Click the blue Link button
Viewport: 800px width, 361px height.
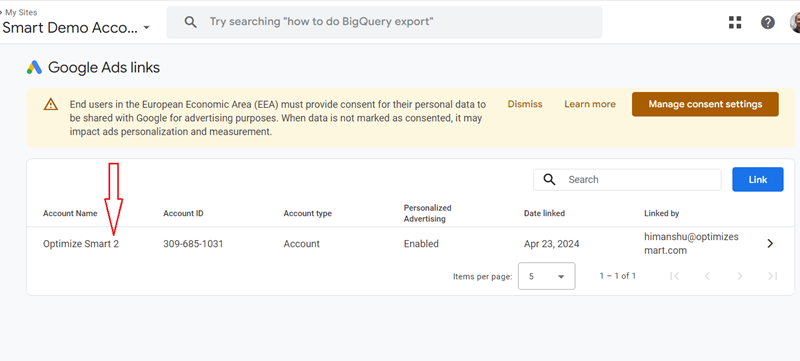[x=758, y=179]
